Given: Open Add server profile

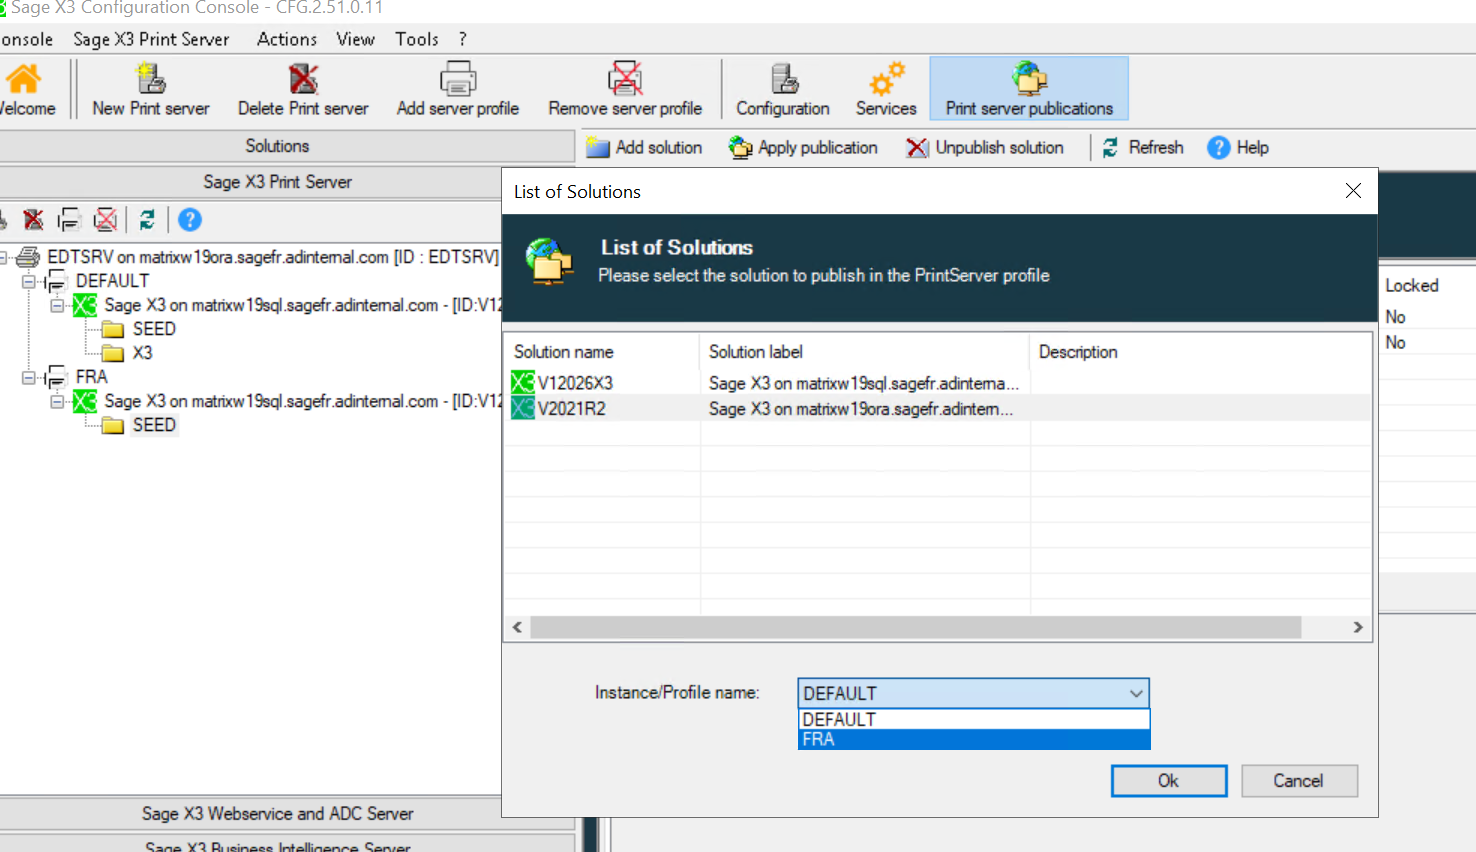Looking at the screenshot, I should [x=456, y=88].
